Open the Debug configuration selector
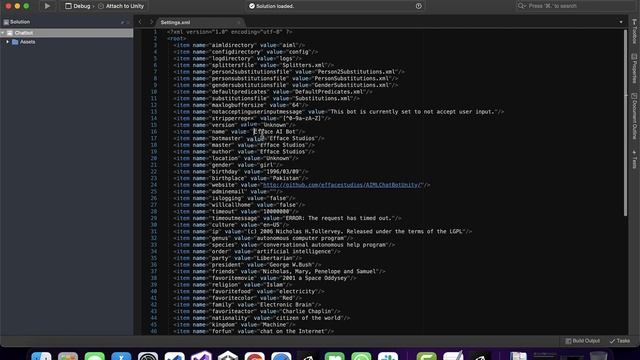Viewport: 640px width, 360px height. coord(78,6)
